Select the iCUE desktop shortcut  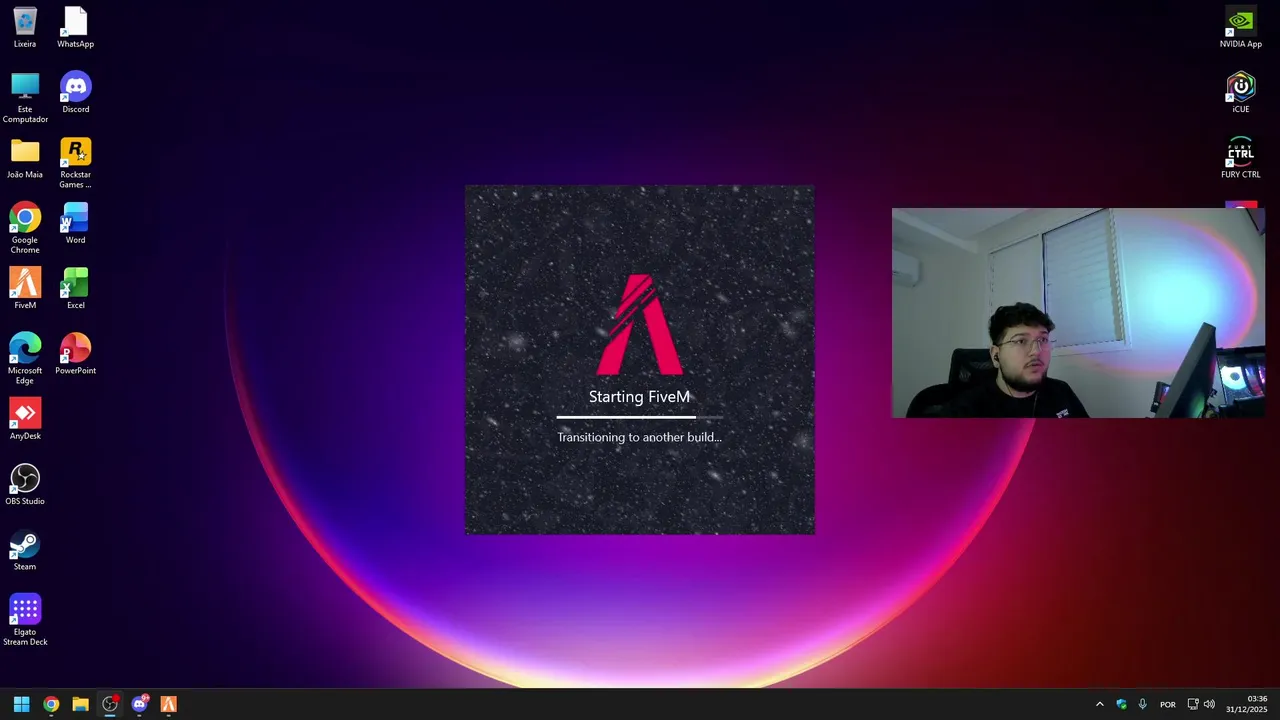[1241, 93]
